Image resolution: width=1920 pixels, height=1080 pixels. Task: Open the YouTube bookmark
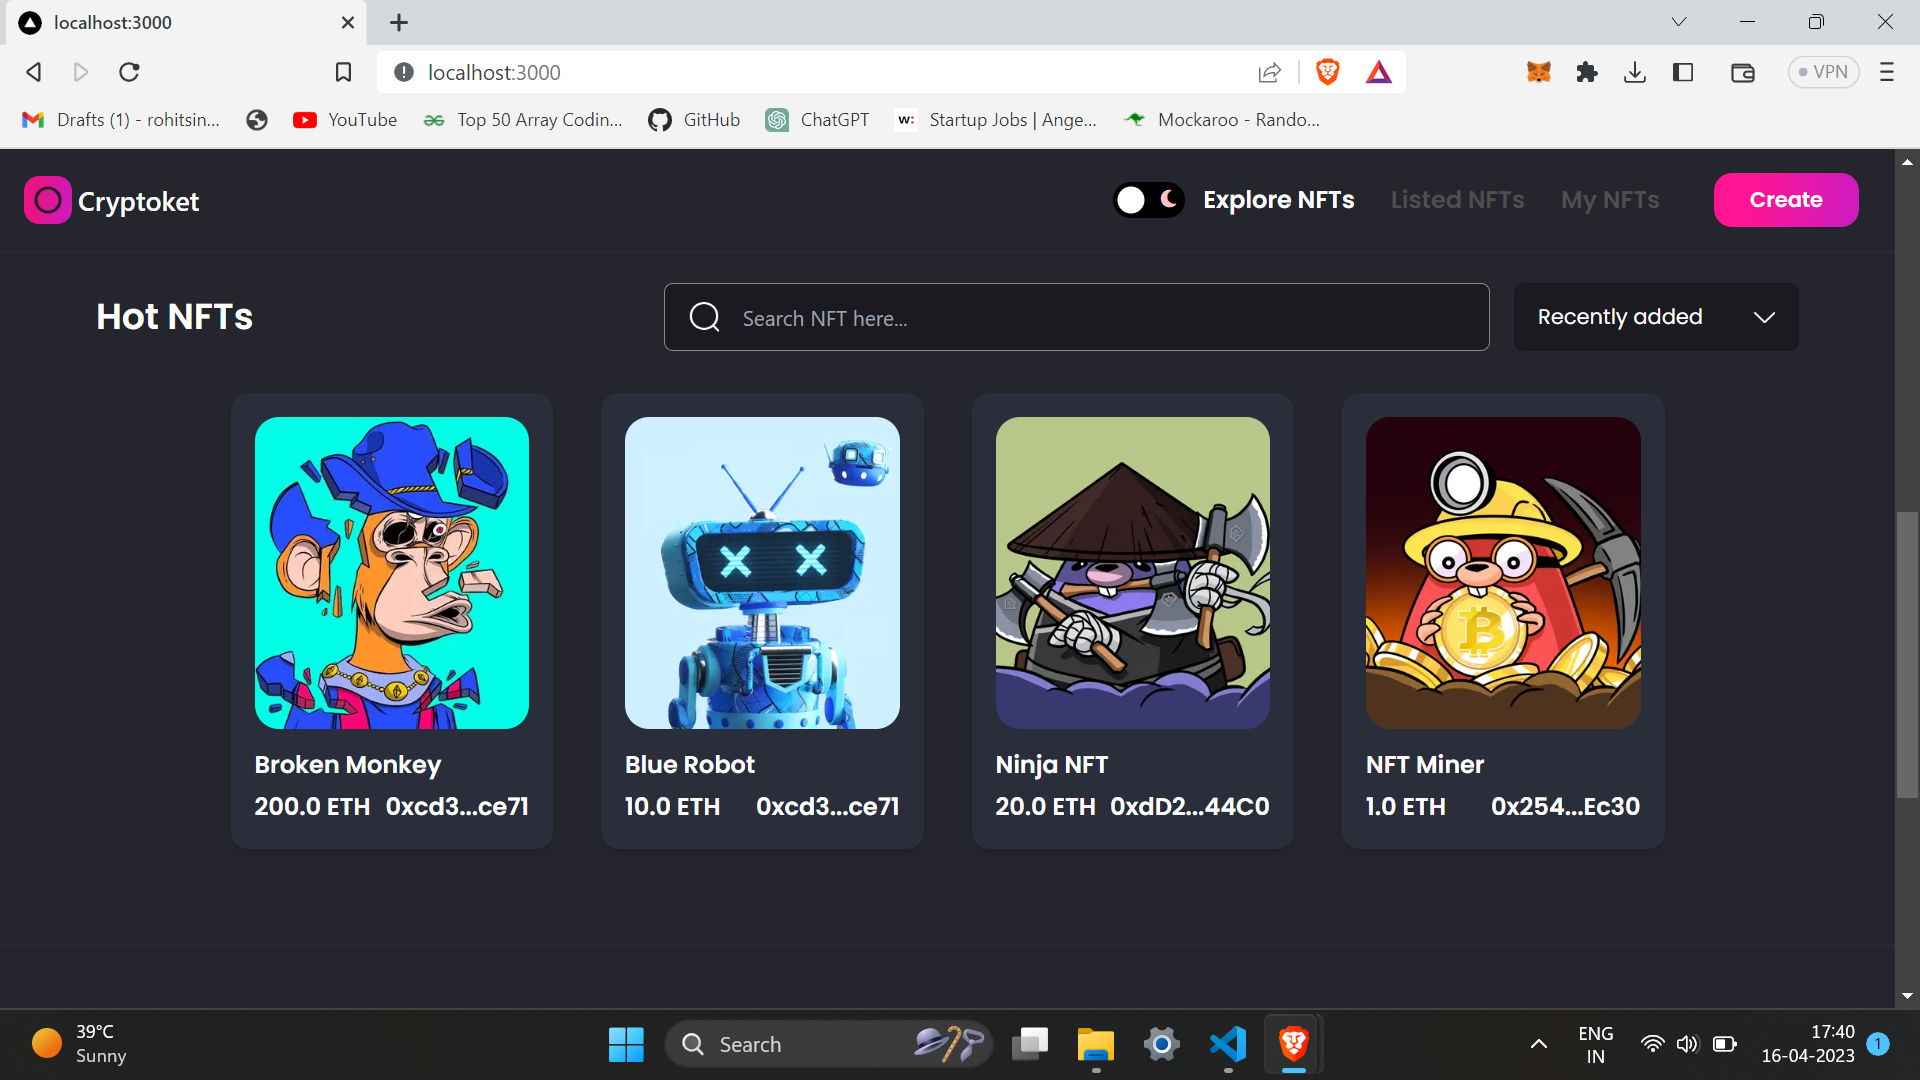click(345, 120)
